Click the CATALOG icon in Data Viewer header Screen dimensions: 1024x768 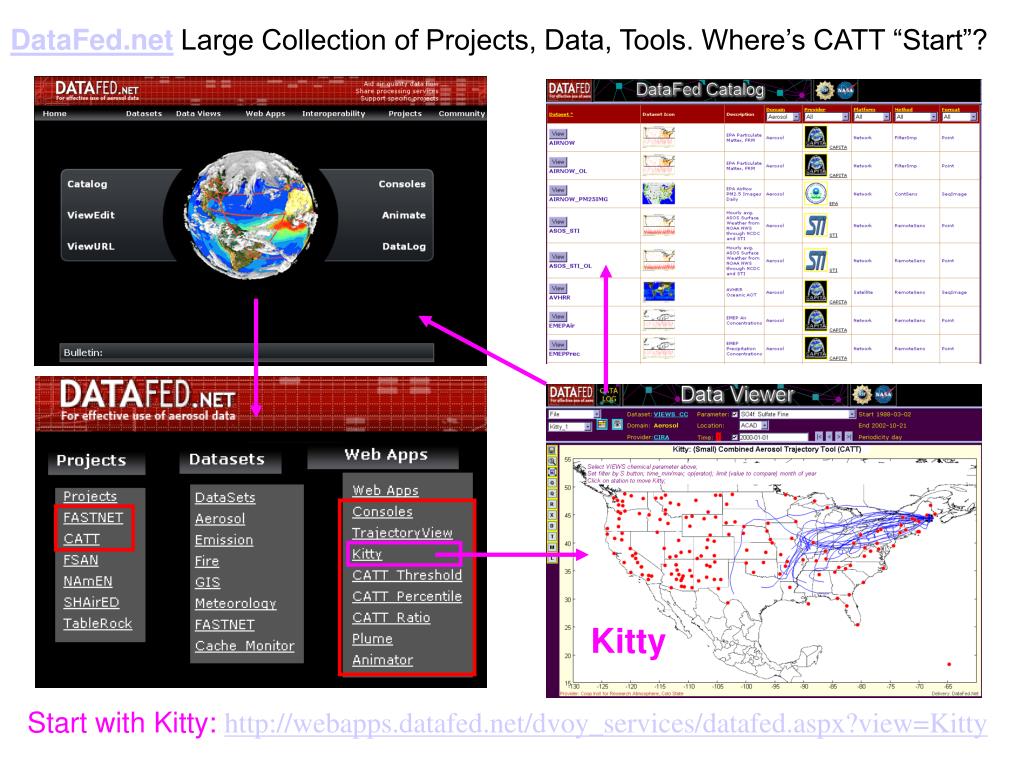coord(609,395)
